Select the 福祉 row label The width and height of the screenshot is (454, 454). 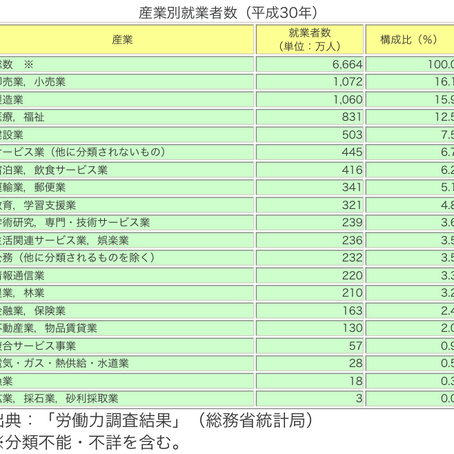tap(34, 117)
